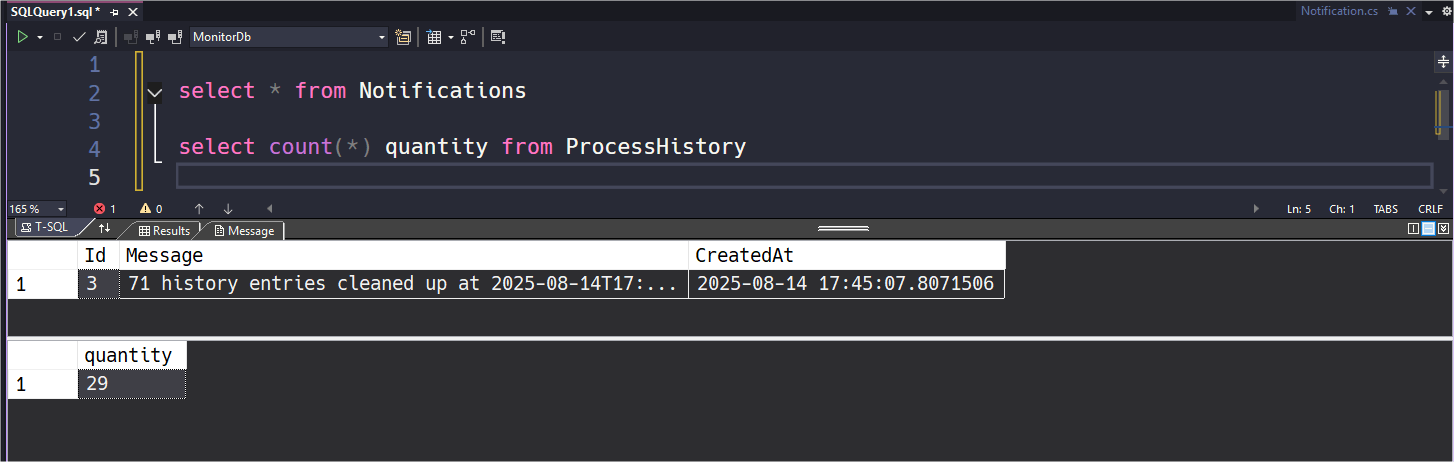Click the Disconnect icon in the toolbar
The image size is (1454, 462).
[x=152, y=37]
